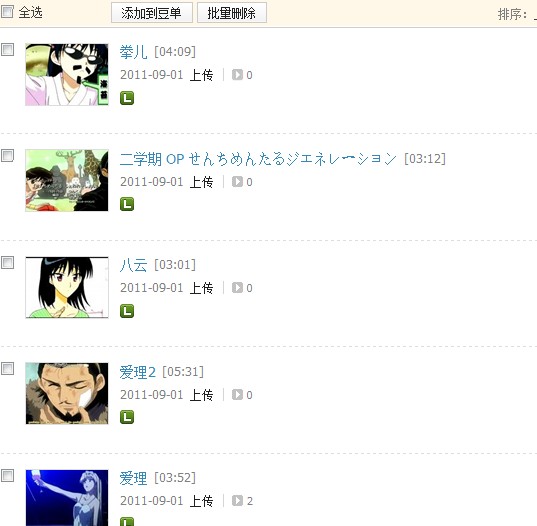The width and height of the screenshot is (537, 526).
Task: Open the 爱理2 video thumbnail
Action: [67, 393]
